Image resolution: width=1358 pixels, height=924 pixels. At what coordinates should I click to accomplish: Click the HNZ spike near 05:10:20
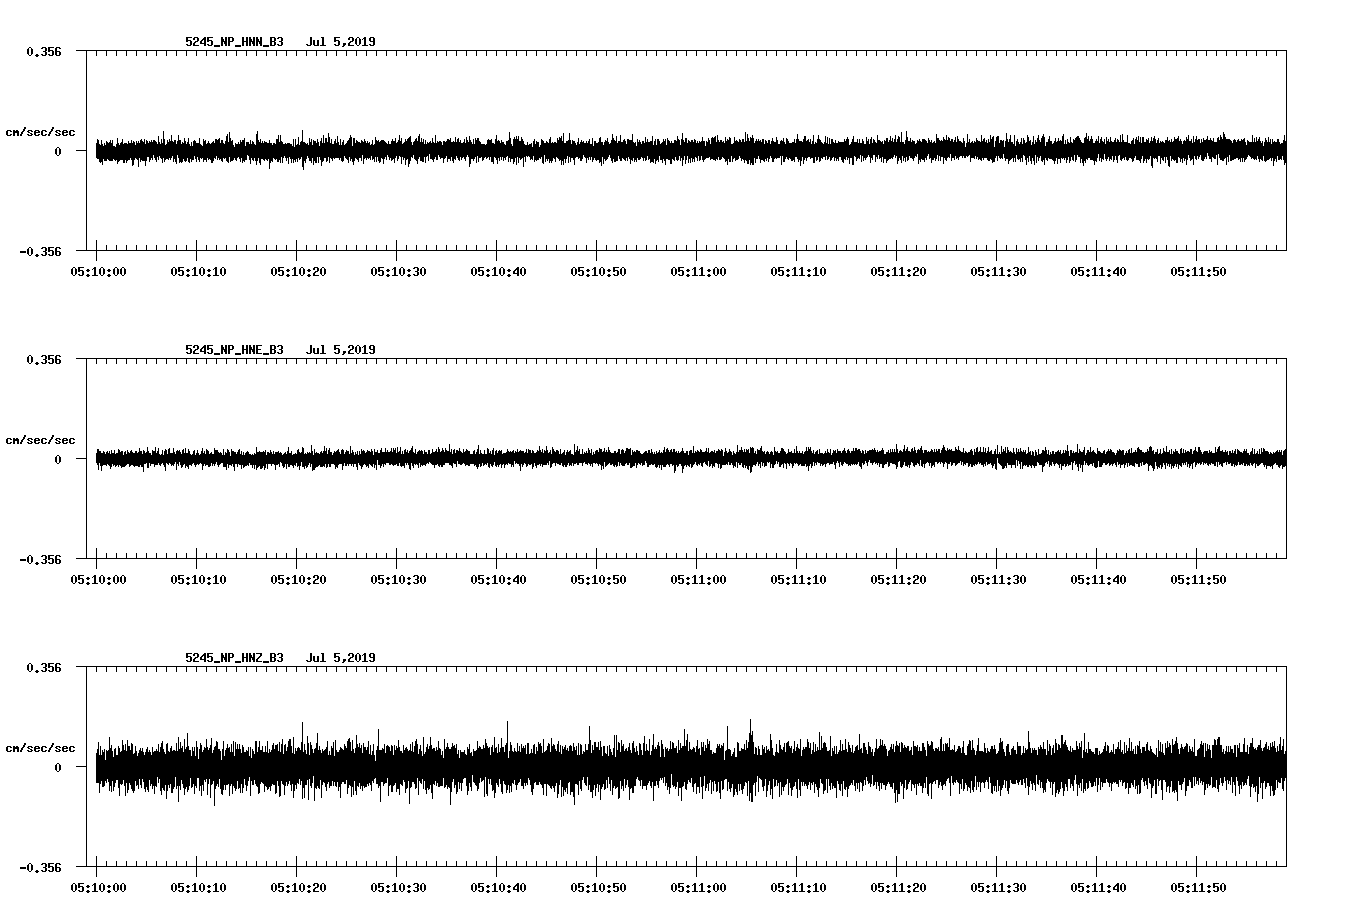tap(302, 732)
